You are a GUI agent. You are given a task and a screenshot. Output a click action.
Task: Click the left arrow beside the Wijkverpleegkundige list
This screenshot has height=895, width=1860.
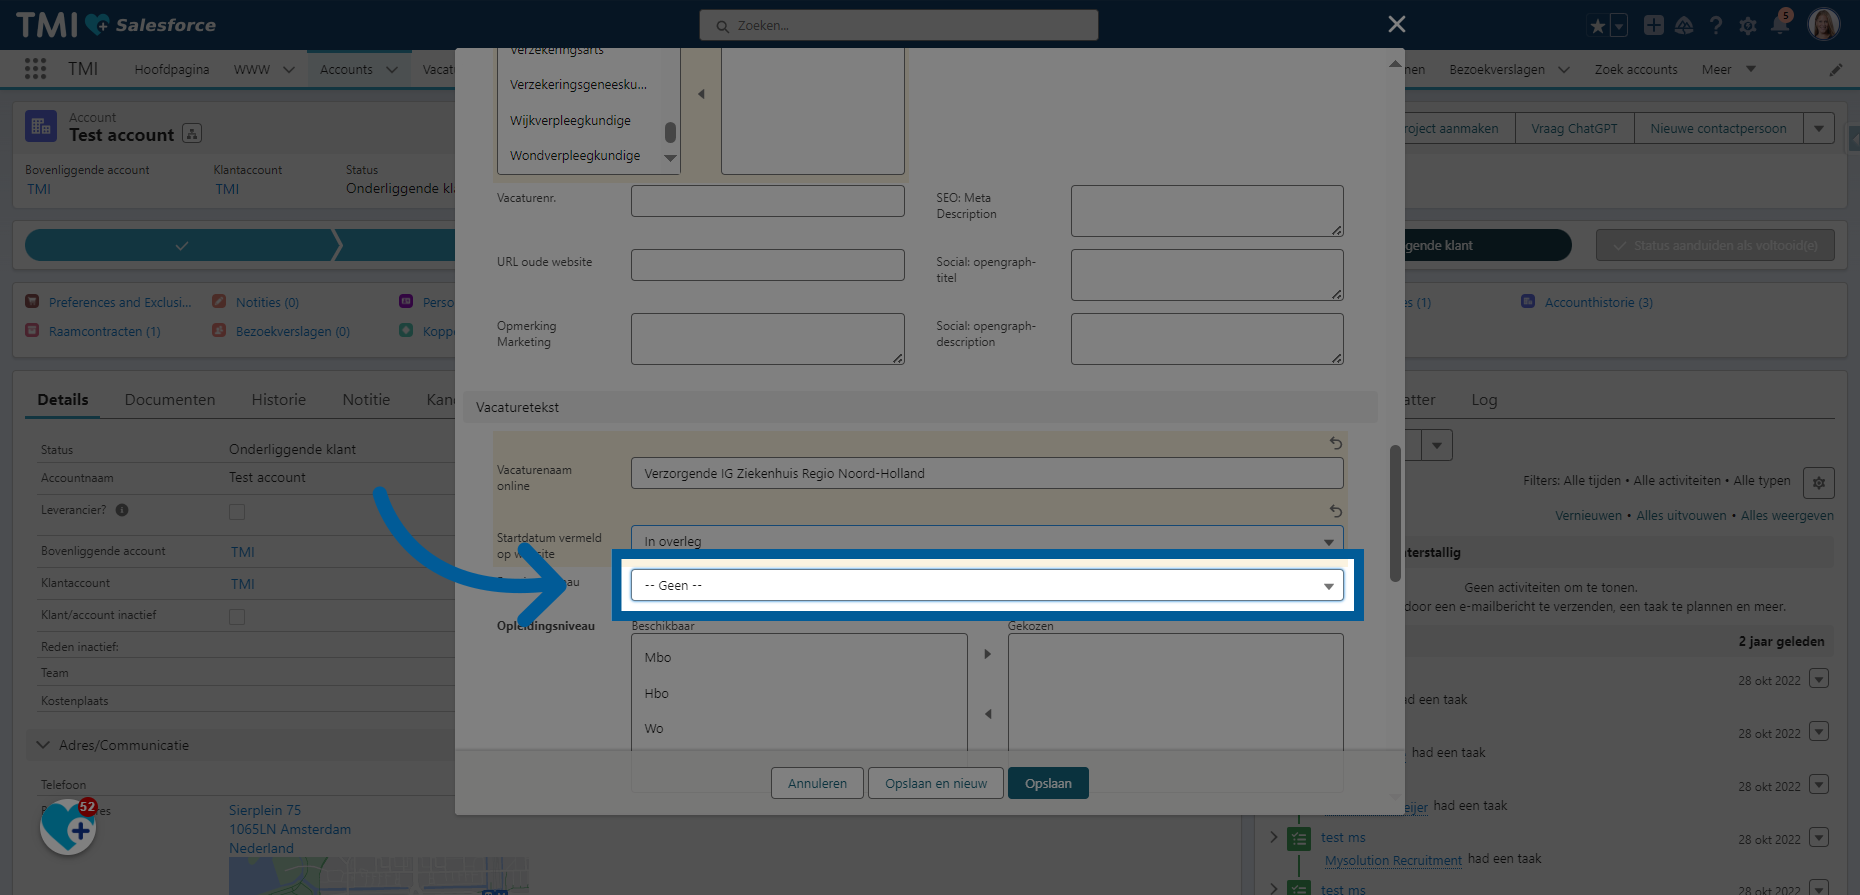[701, 94]
